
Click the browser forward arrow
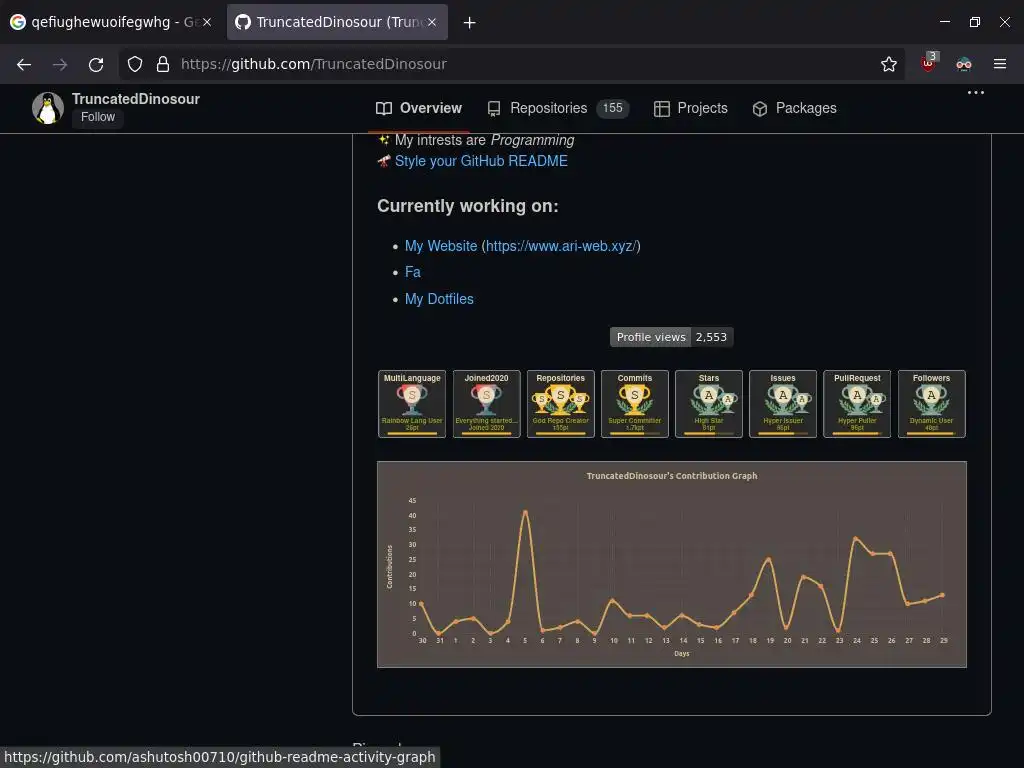60,64
